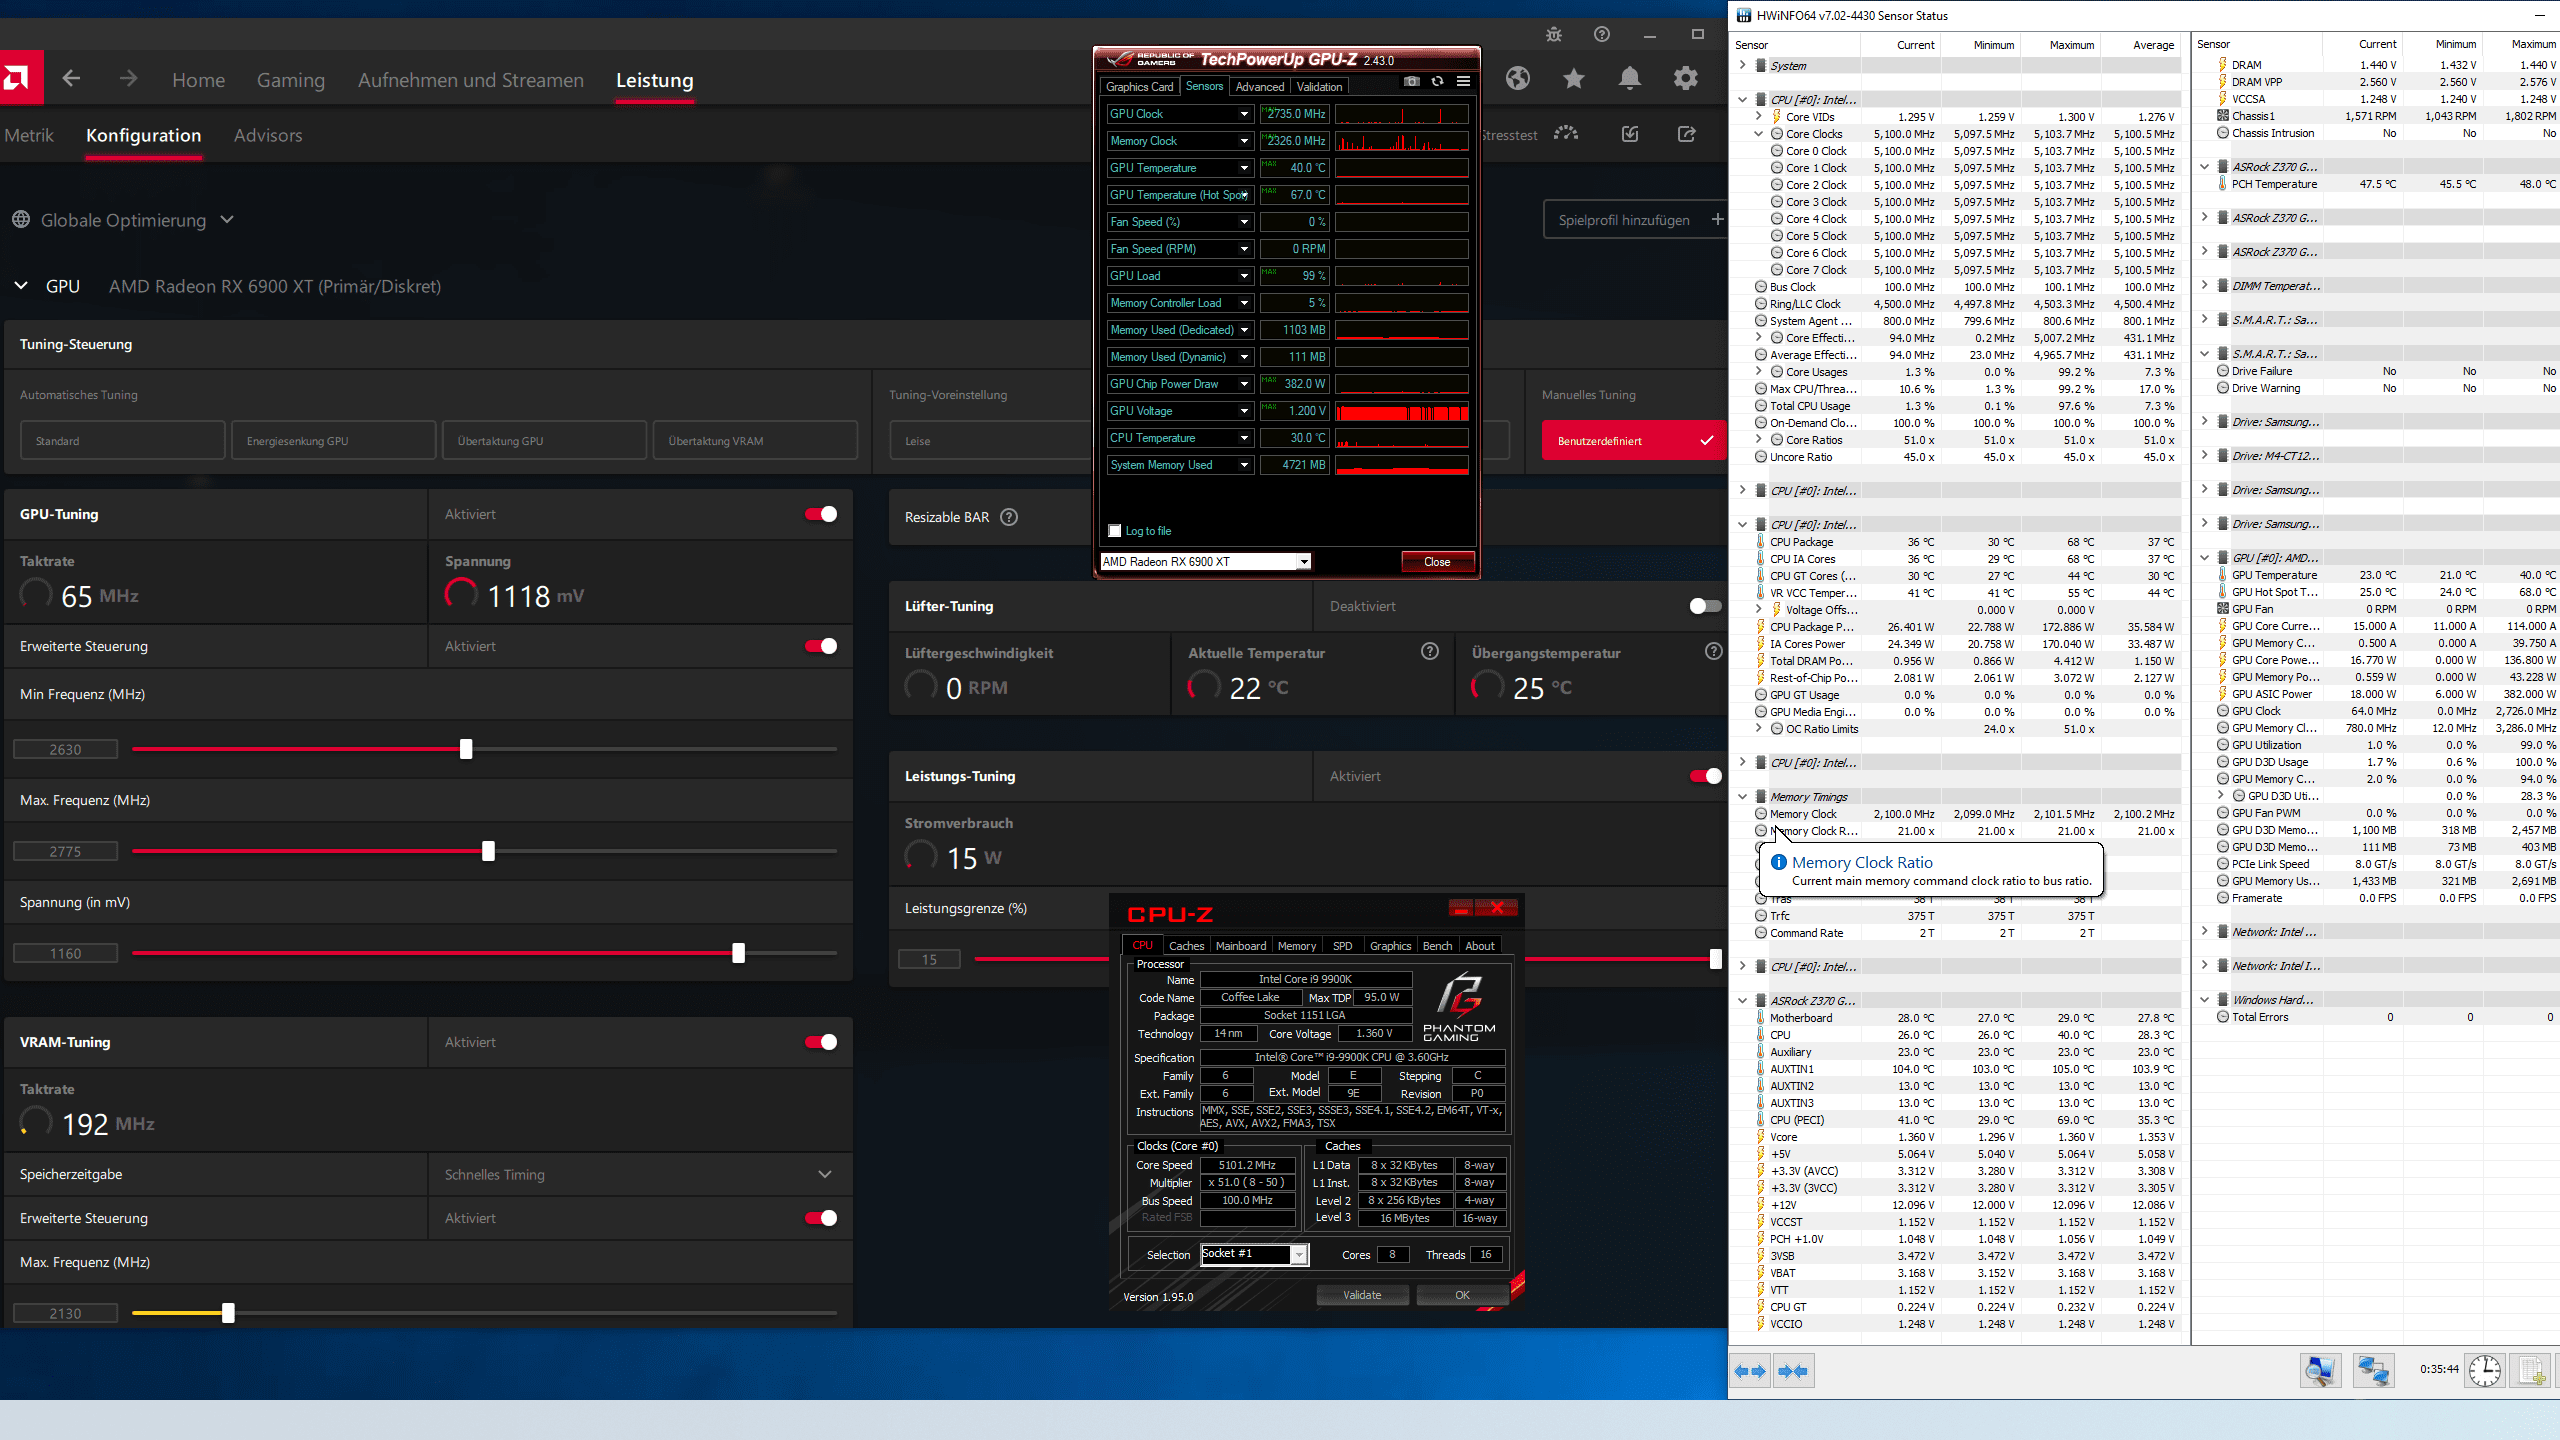Open the Graphics Card tab in GPU-Z

click(x=1139, y=86)
